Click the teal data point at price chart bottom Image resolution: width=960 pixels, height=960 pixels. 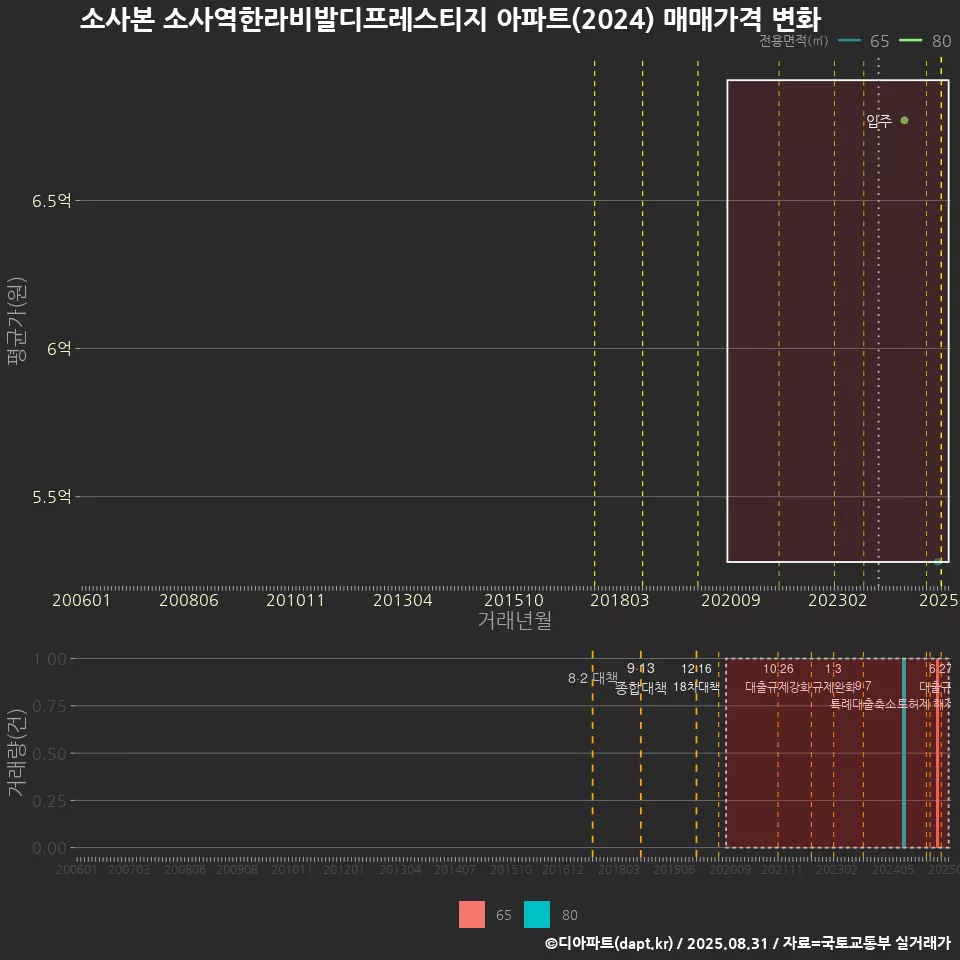[937, 561]
